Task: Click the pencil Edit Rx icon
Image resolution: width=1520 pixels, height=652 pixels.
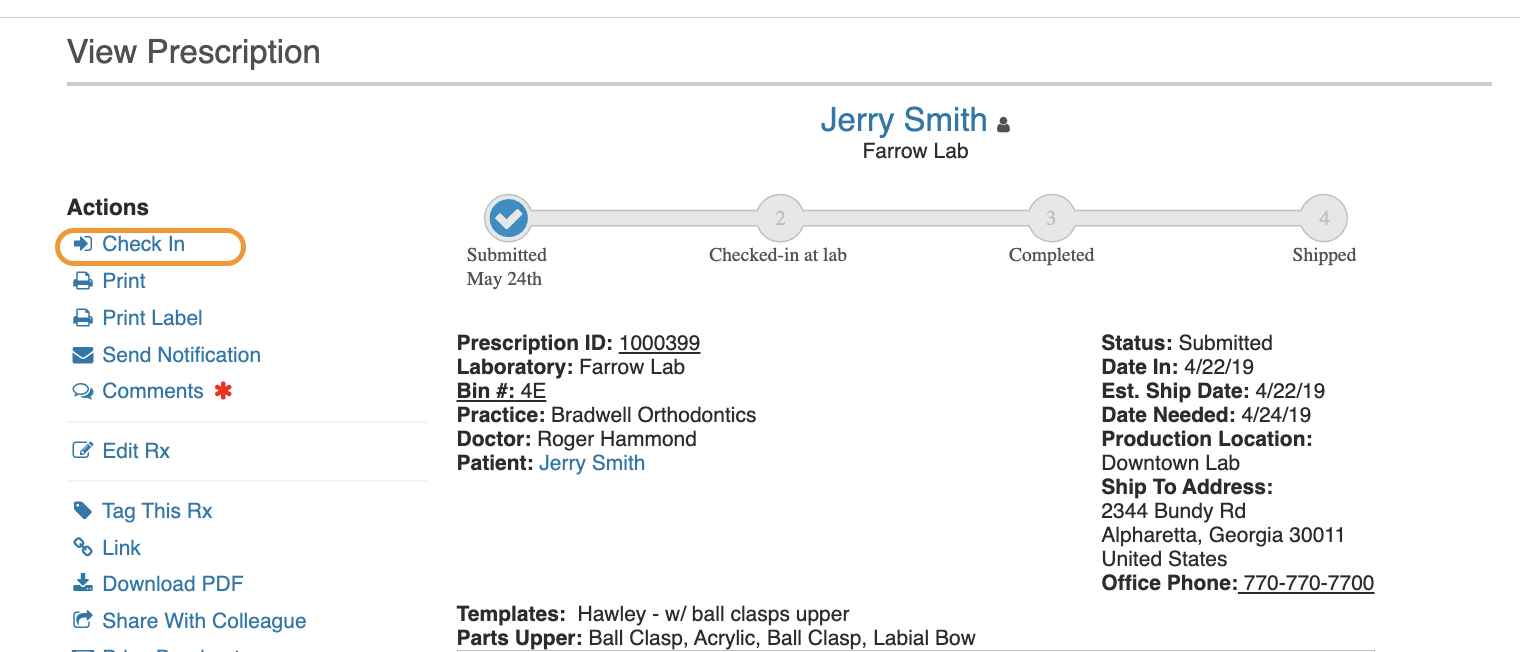Action: click(83, 450)
